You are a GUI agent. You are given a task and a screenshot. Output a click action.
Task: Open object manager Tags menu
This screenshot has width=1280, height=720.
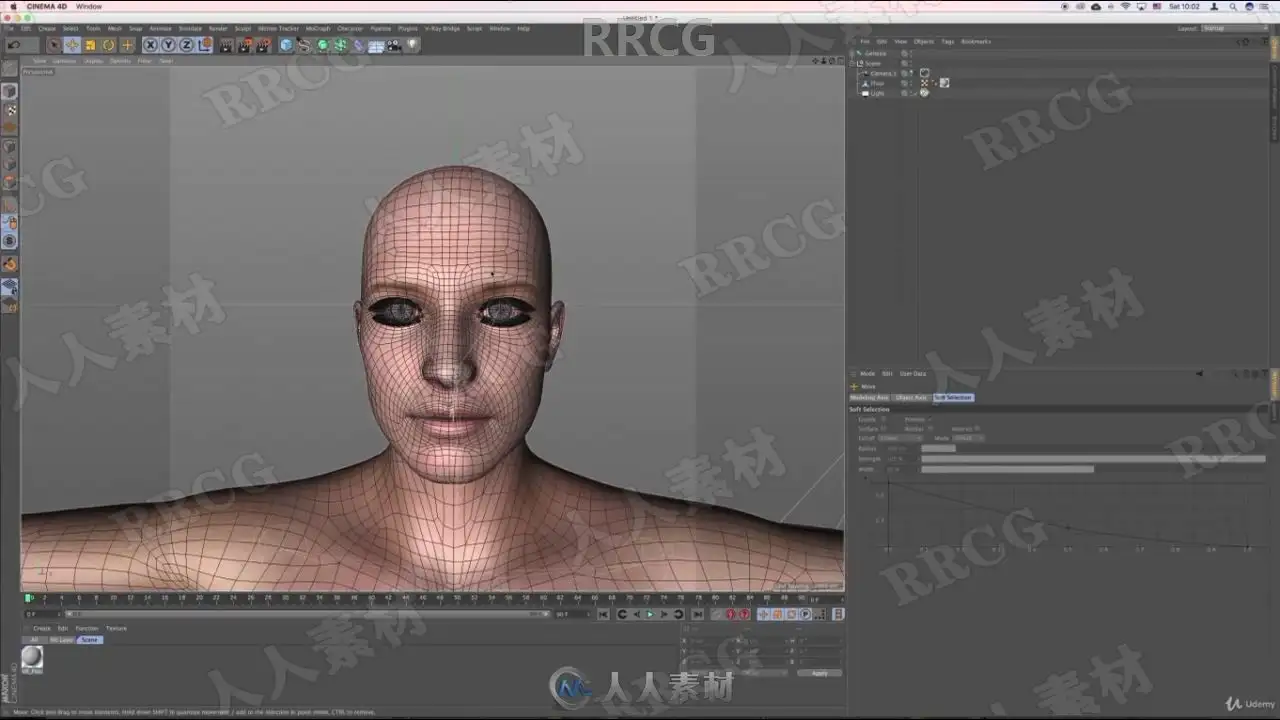click(x=948, y=41)
